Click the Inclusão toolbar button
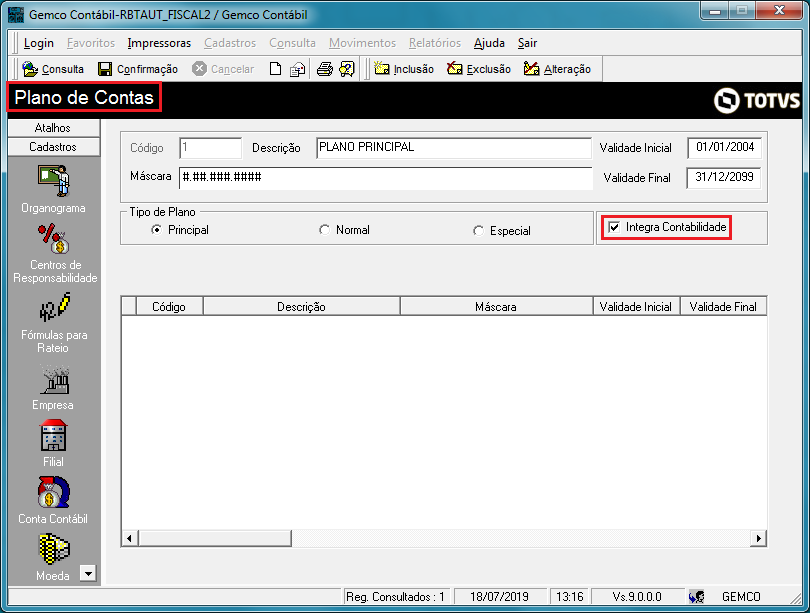Screen dimensions: 810x613 click(x=403, y=69)
